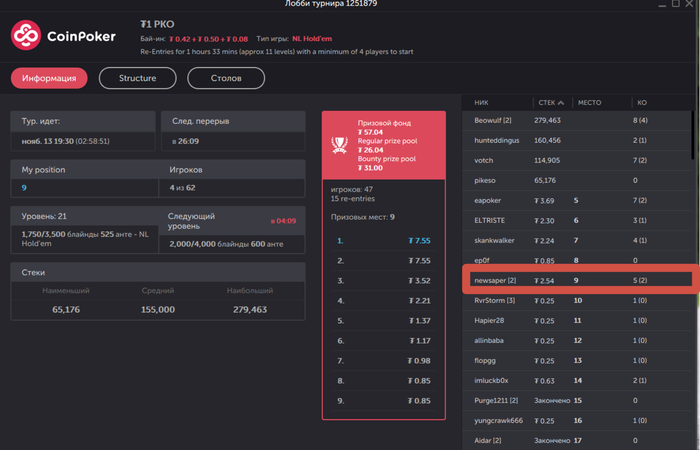
Task: Click the 5th place prize ₮1.37
Action: click(x=419, y=321)
